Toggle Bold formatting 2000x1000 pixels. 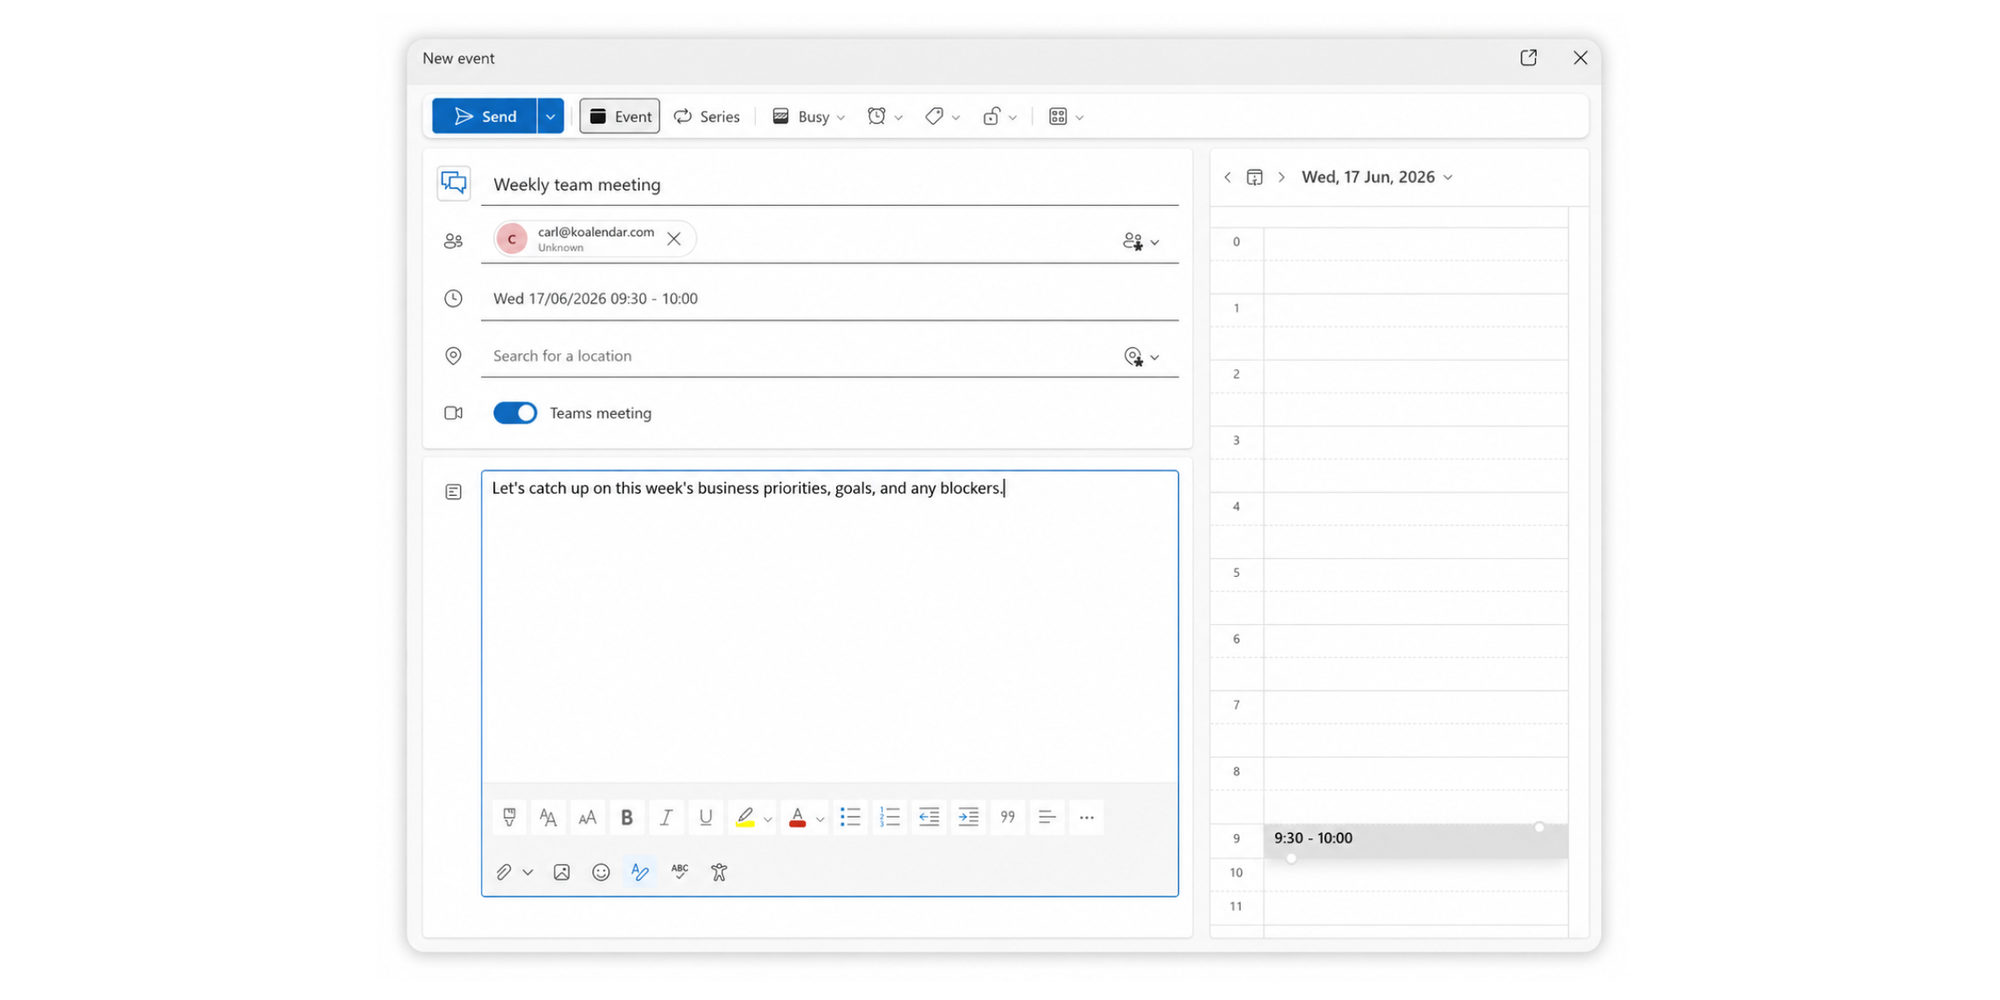627,817
